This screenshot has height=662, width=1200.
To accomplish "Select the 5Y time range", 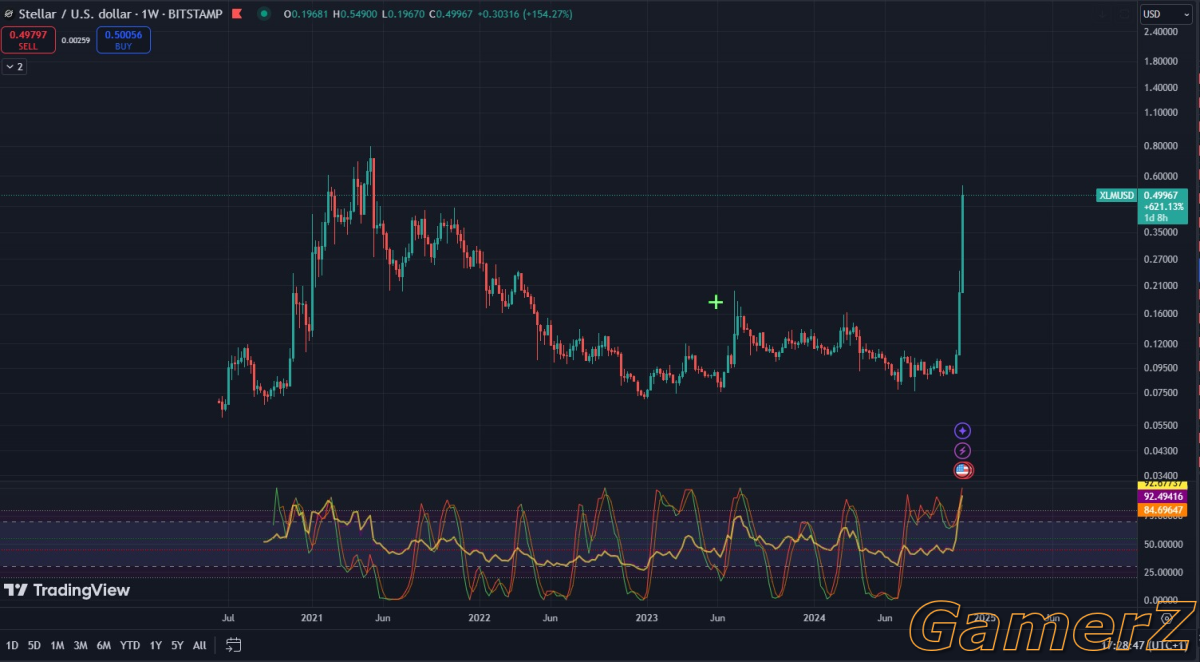I will pos(177,645).
